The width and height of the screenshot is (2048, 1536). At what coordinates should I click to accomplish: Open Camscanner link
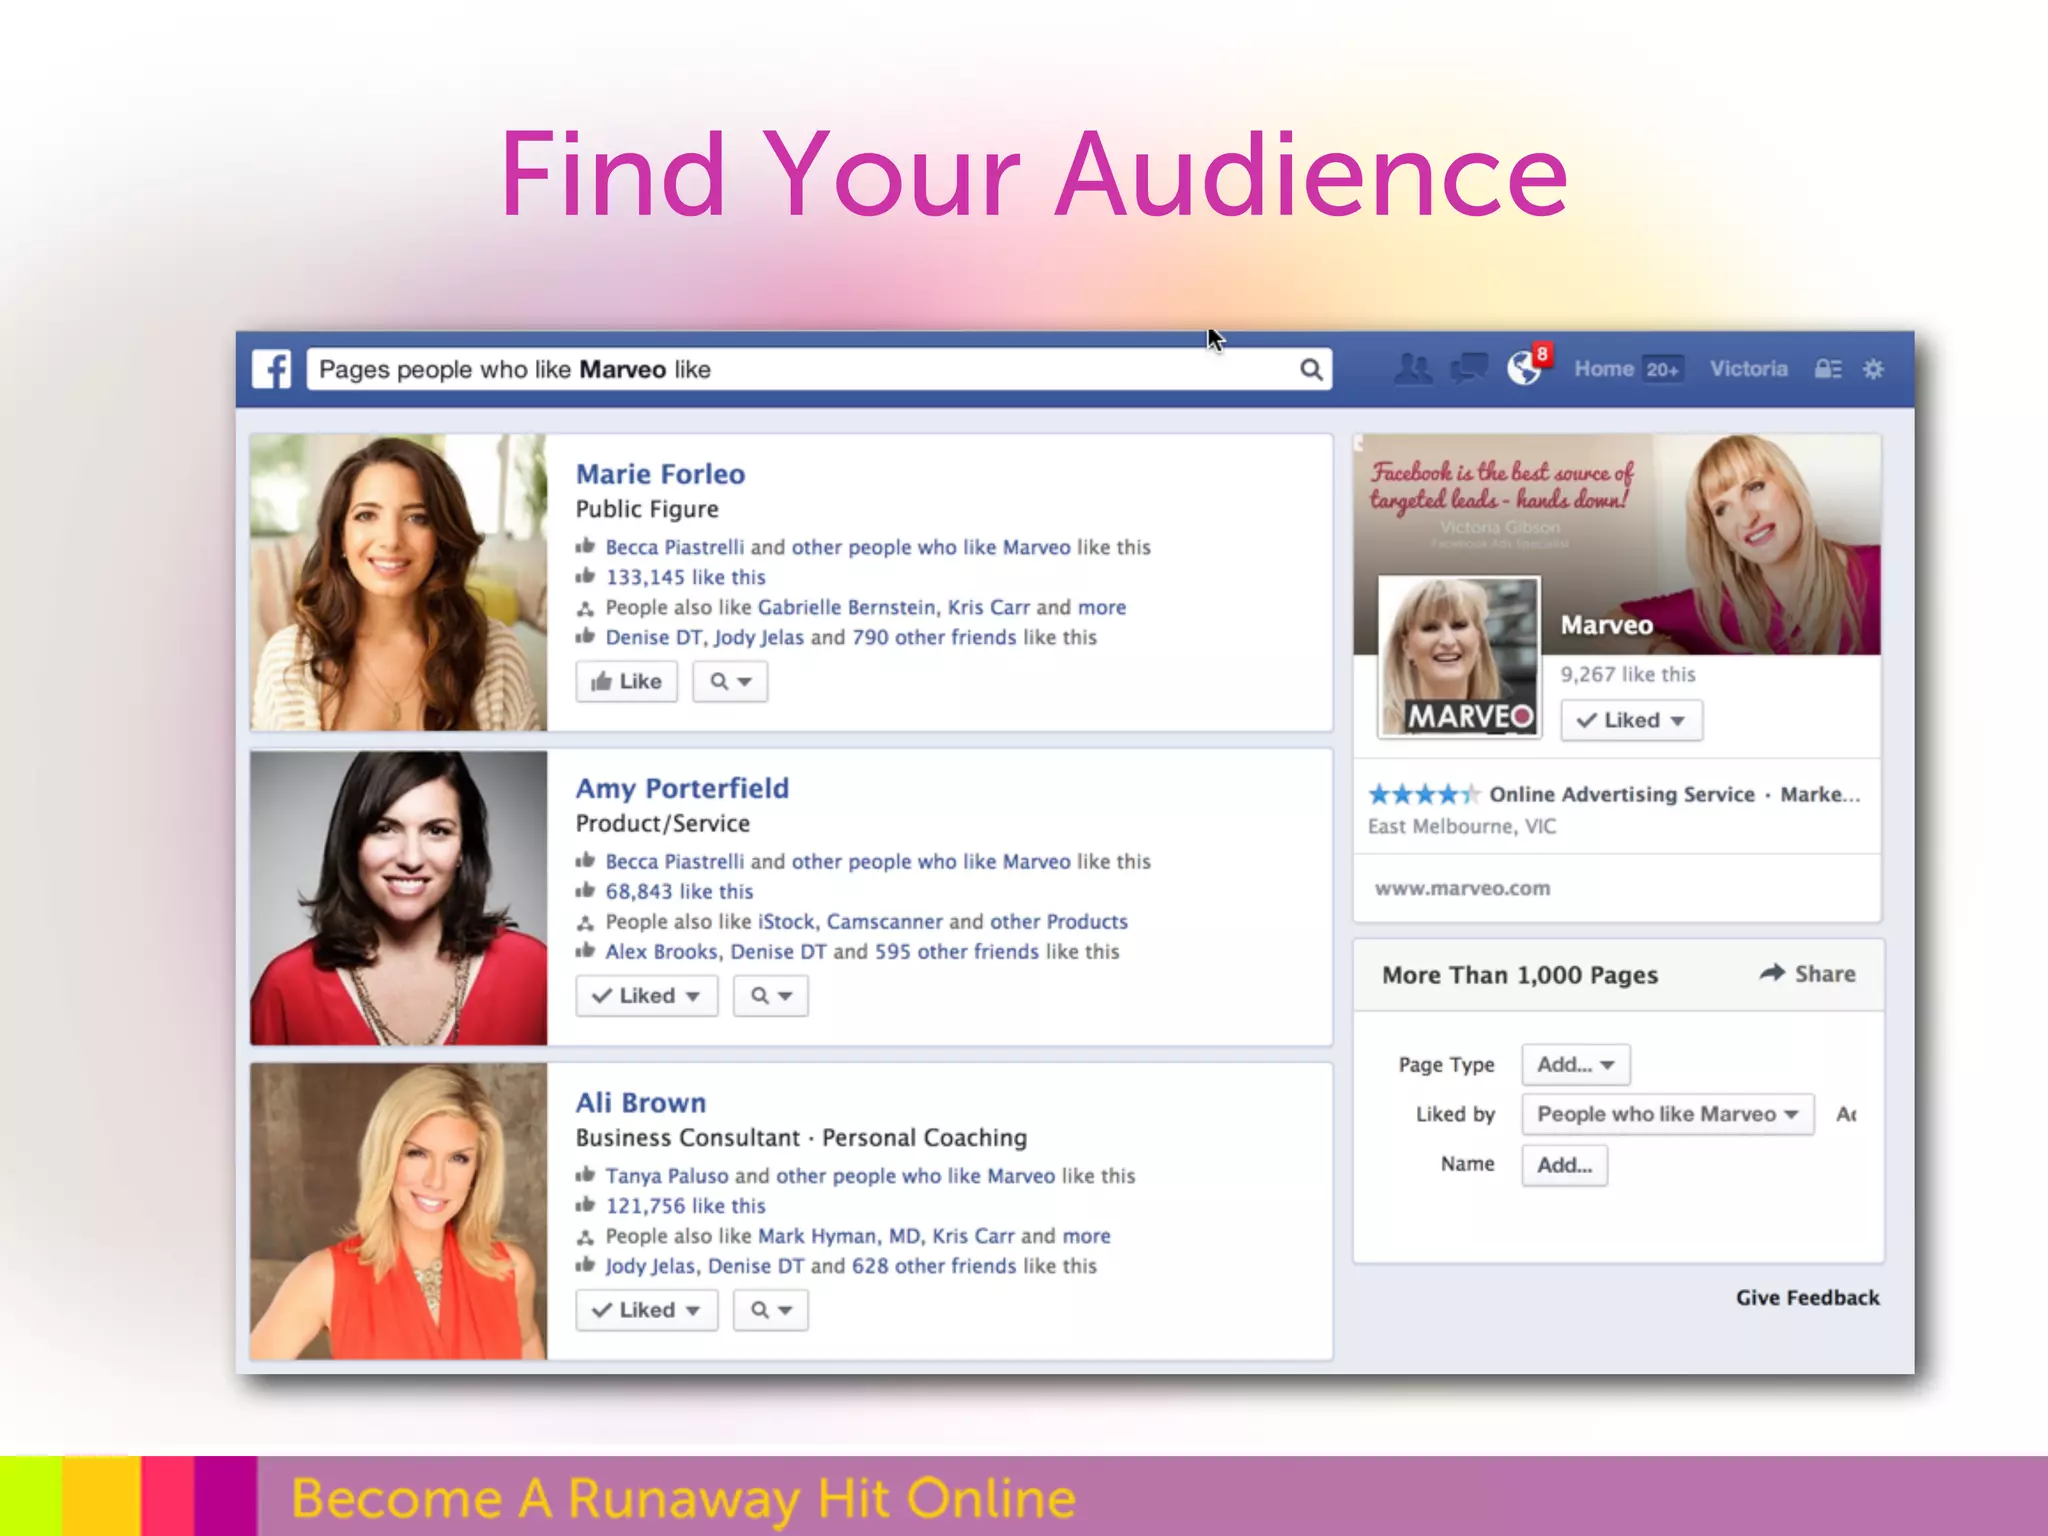(884, 921)
